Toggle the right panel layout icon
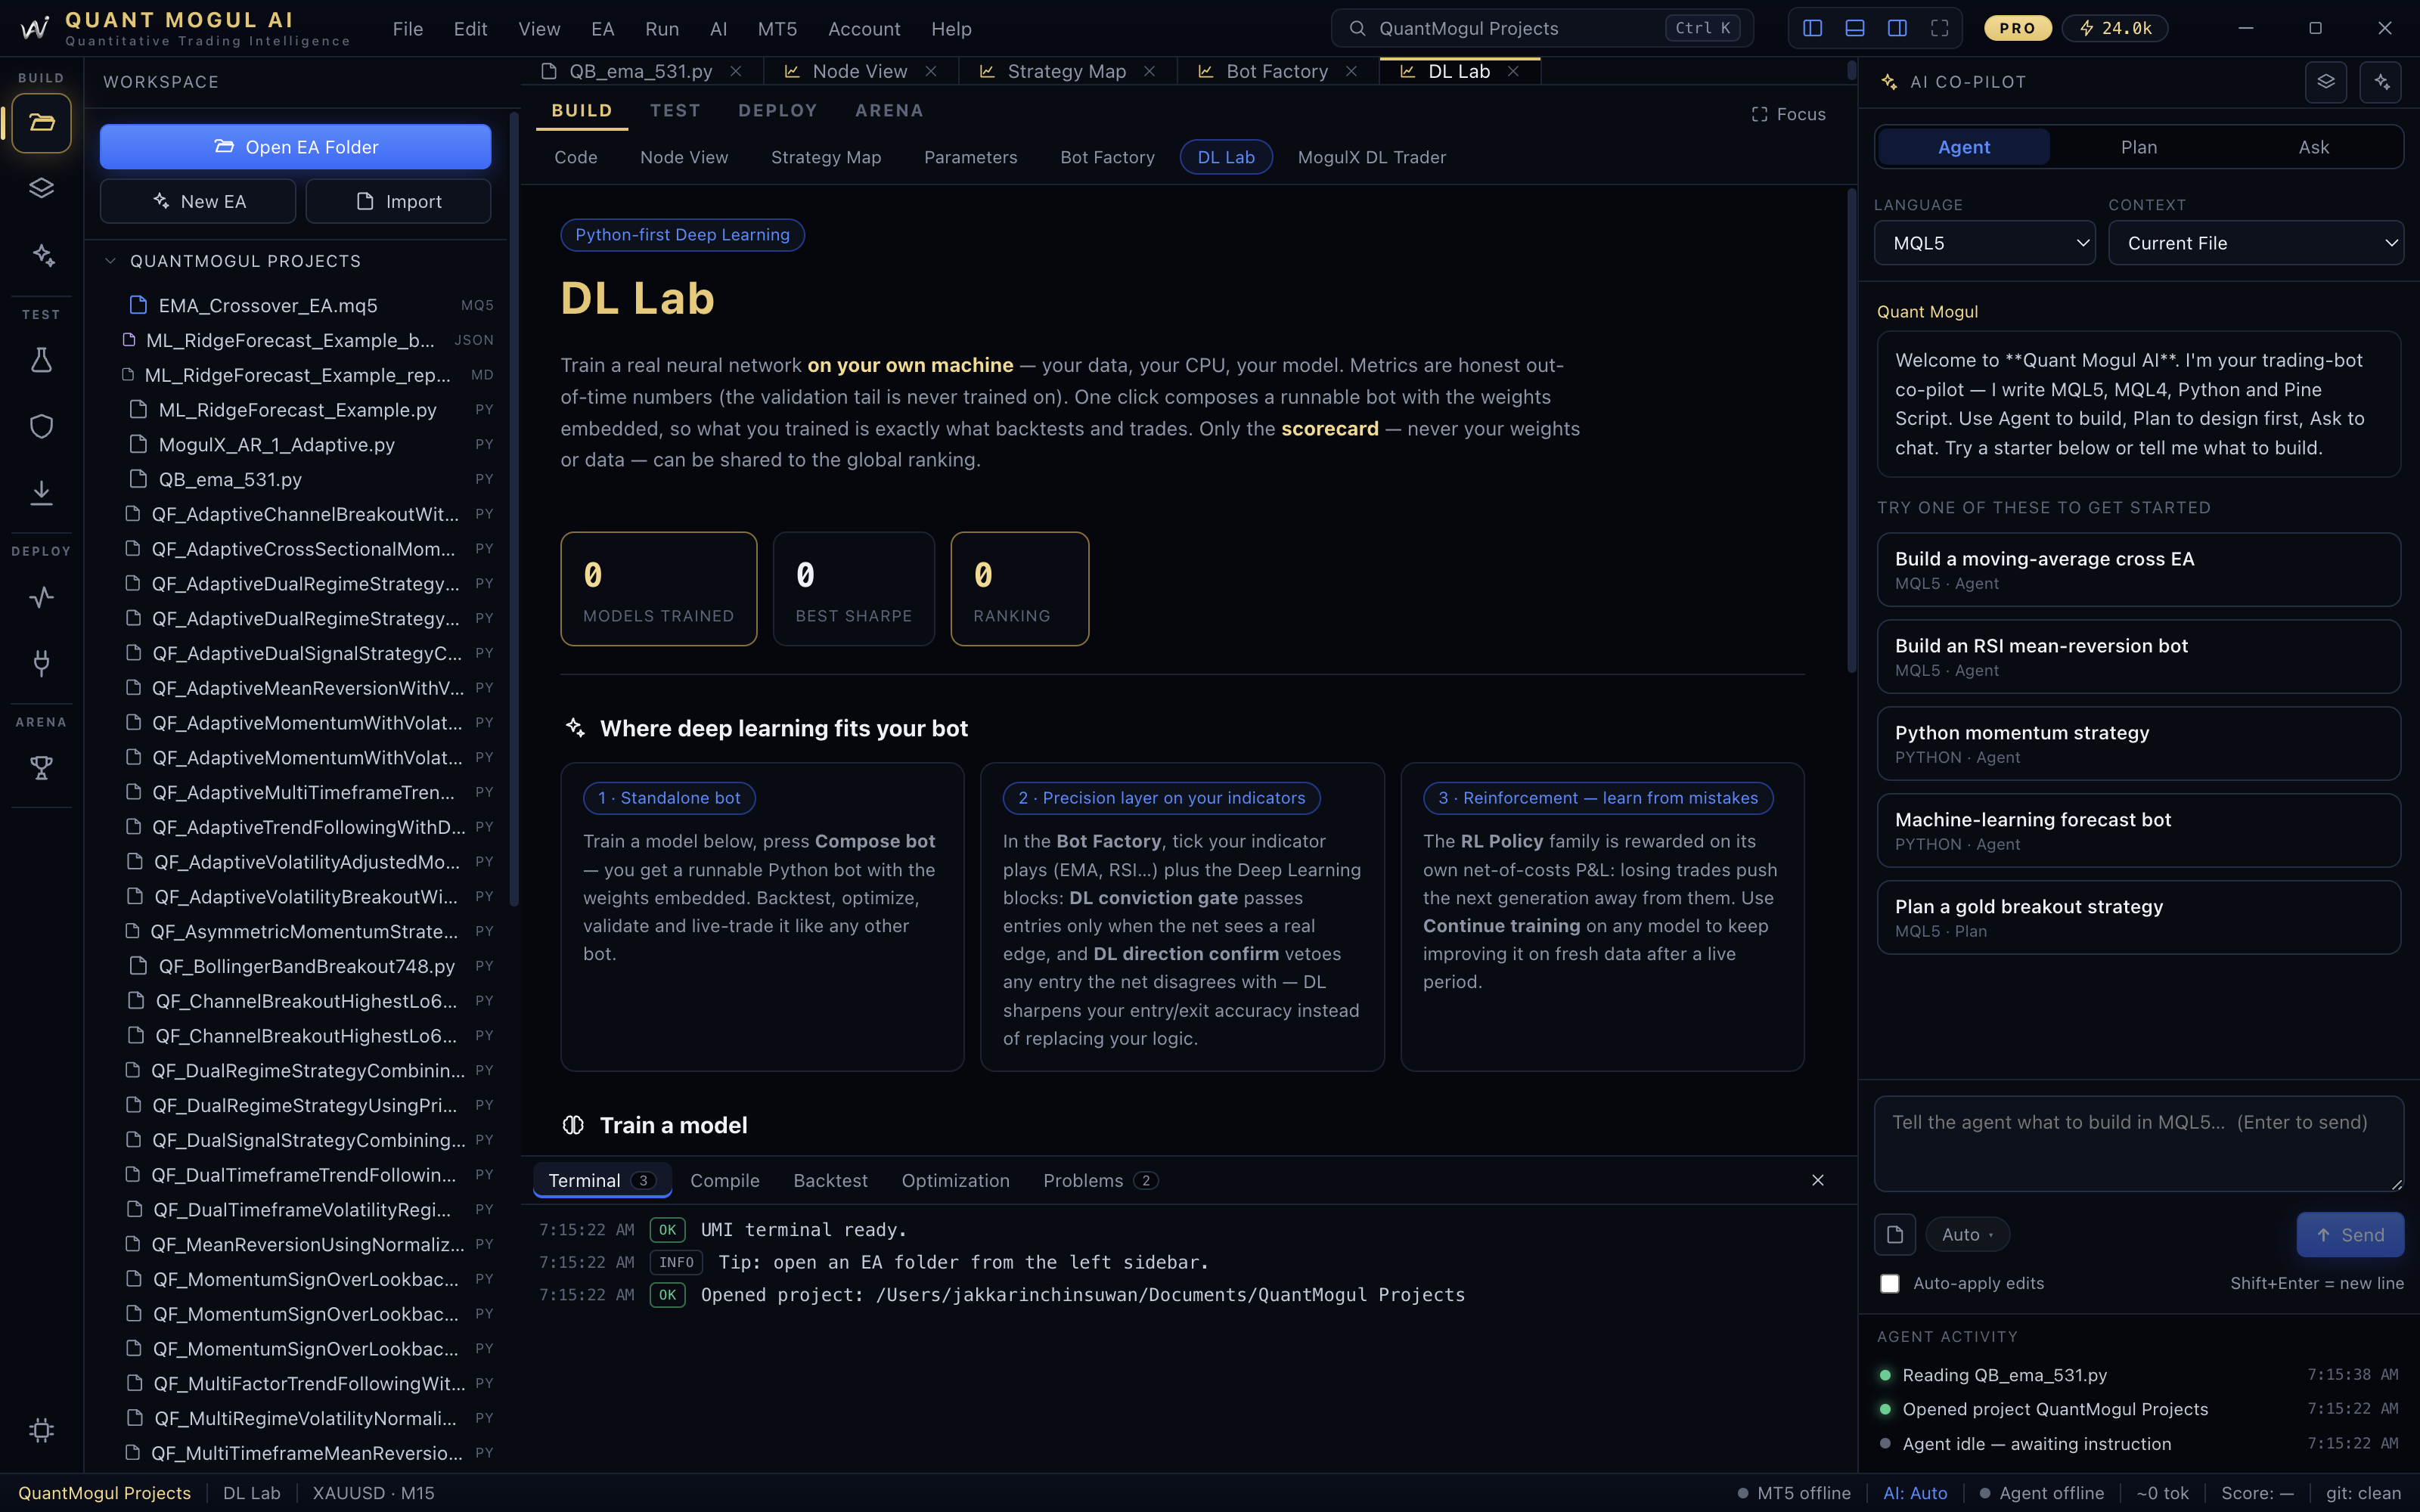 click(x=1897, y=28)
